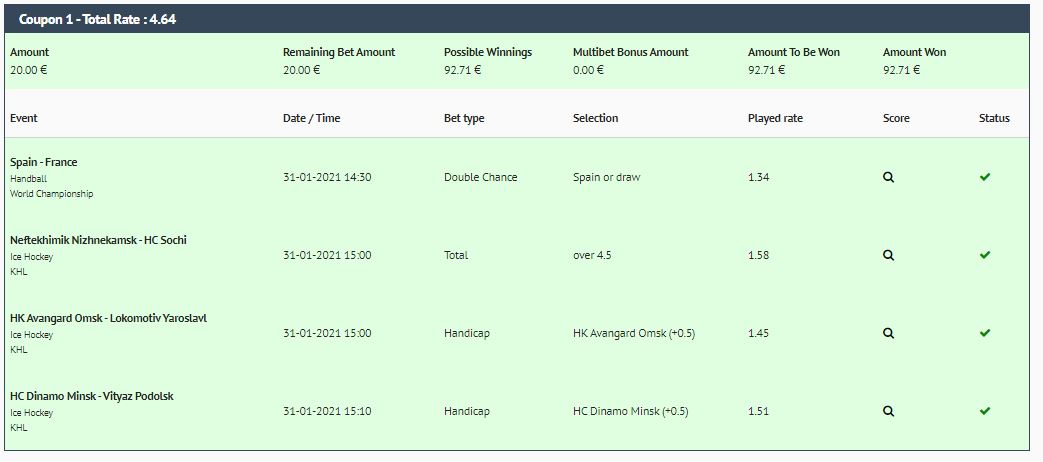1043x462 pixels.
Task: View score for Dinamo Minsk - Vityaz
Action: [888, 411]
